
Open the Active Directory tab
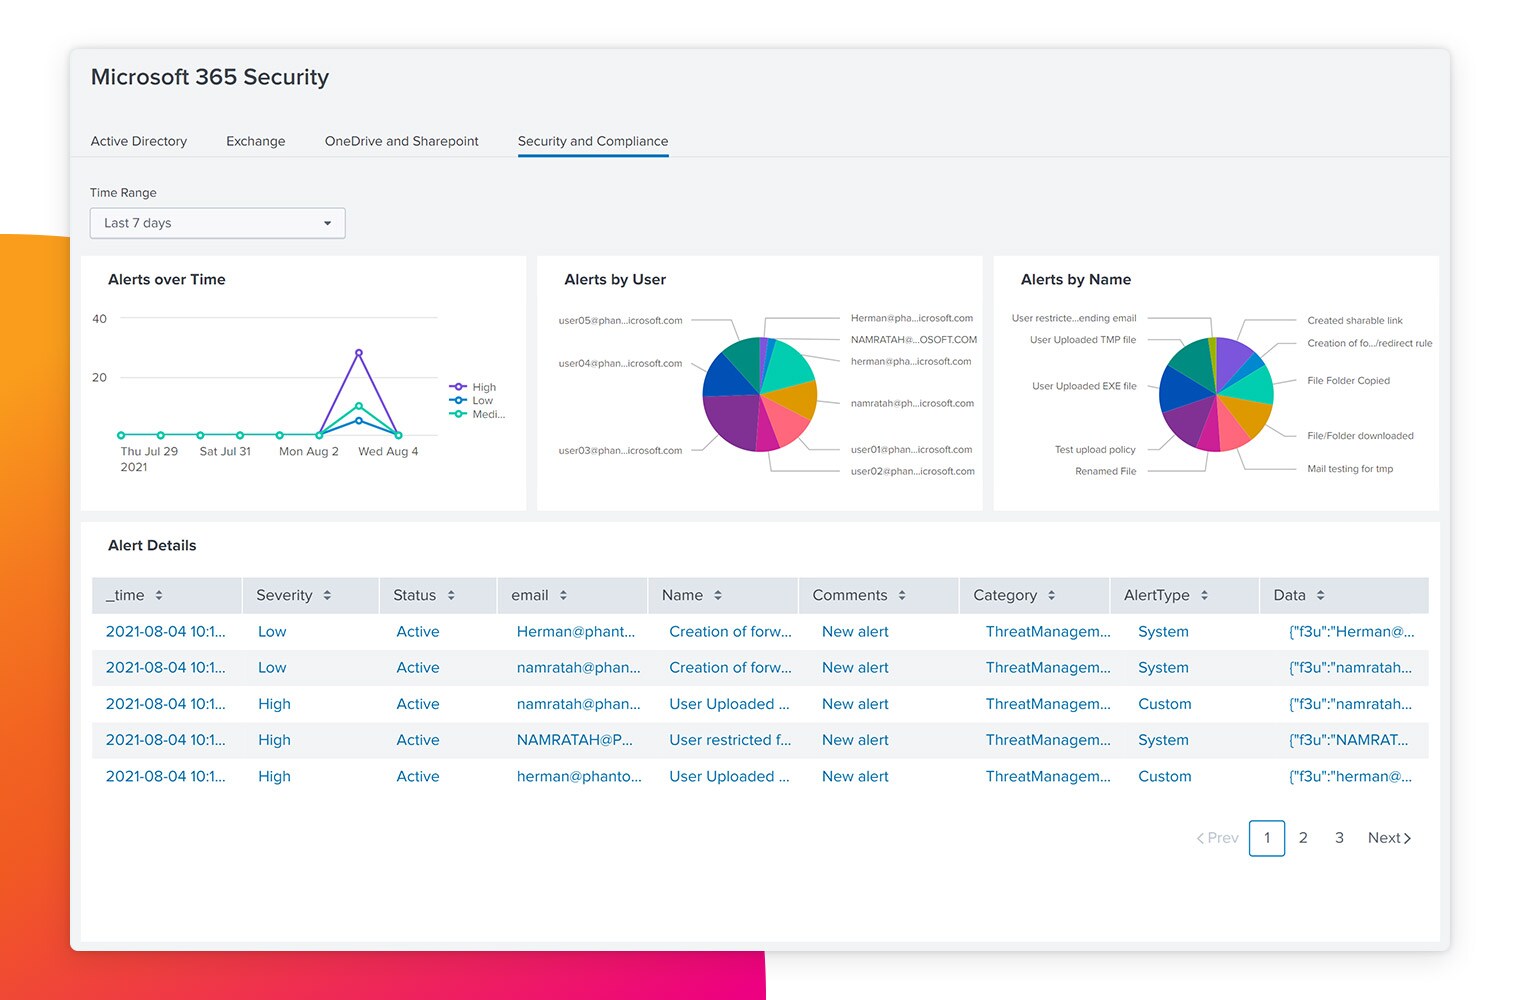click(x=138, y=141)
